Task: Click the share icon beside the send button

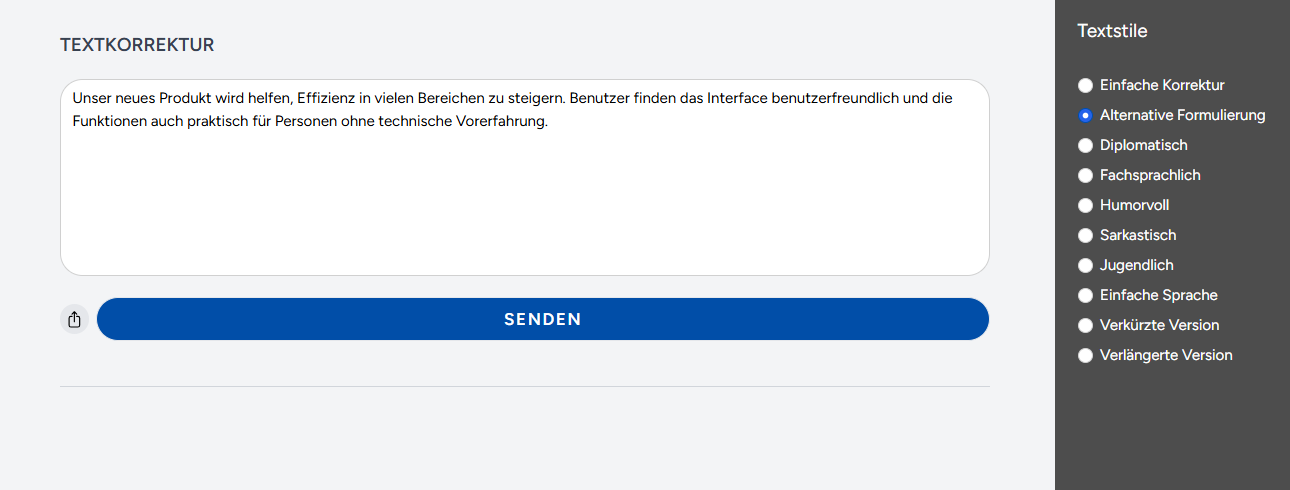Action: tap(74, 320)
